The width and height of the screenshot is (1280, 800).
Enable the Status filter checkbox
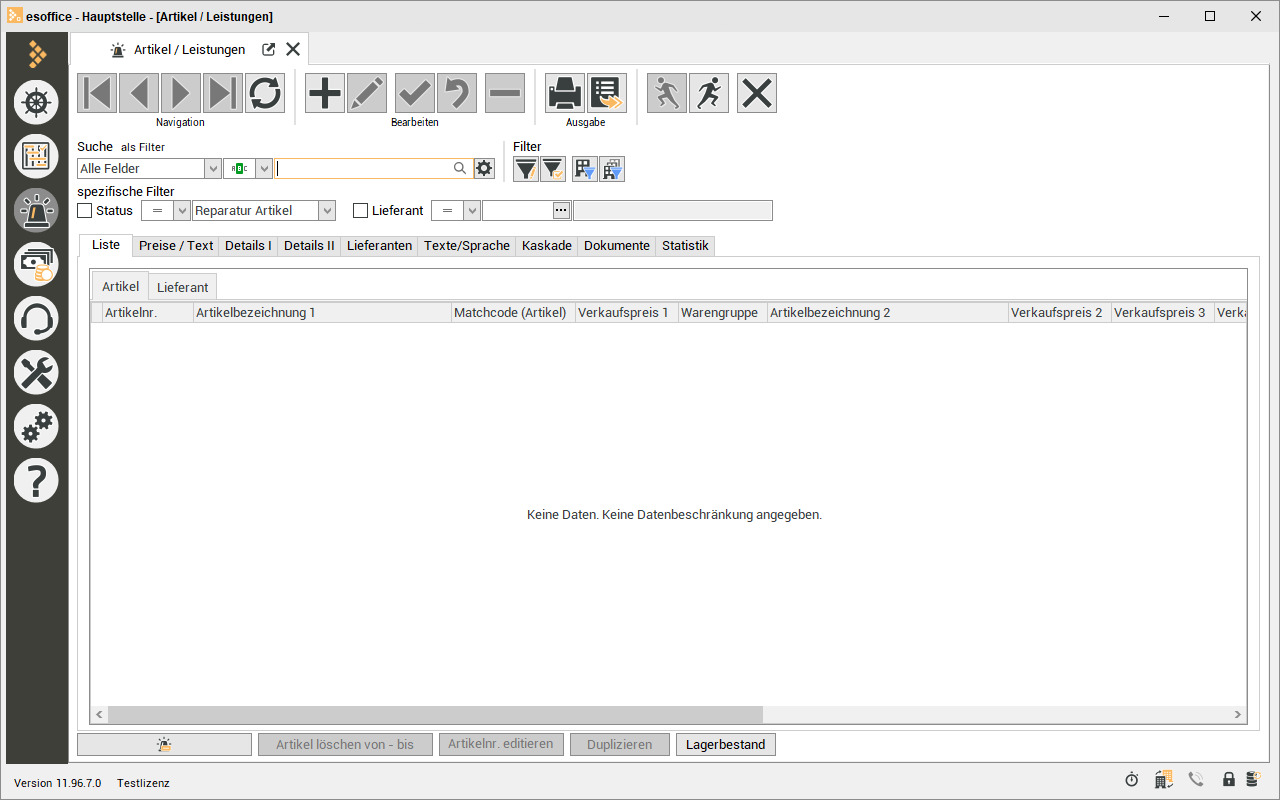[x=85, y=211]
